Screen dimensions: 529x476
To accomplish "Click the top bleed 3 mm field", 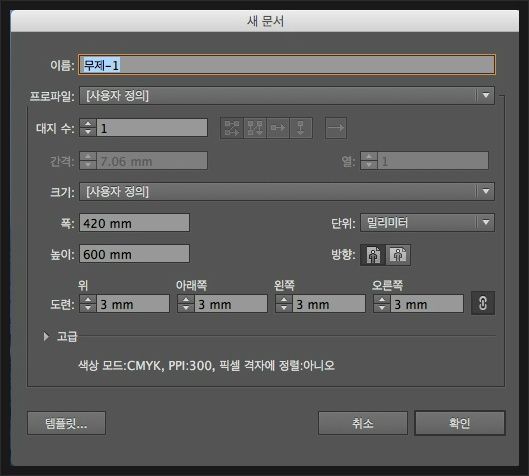I will point(133,304).
